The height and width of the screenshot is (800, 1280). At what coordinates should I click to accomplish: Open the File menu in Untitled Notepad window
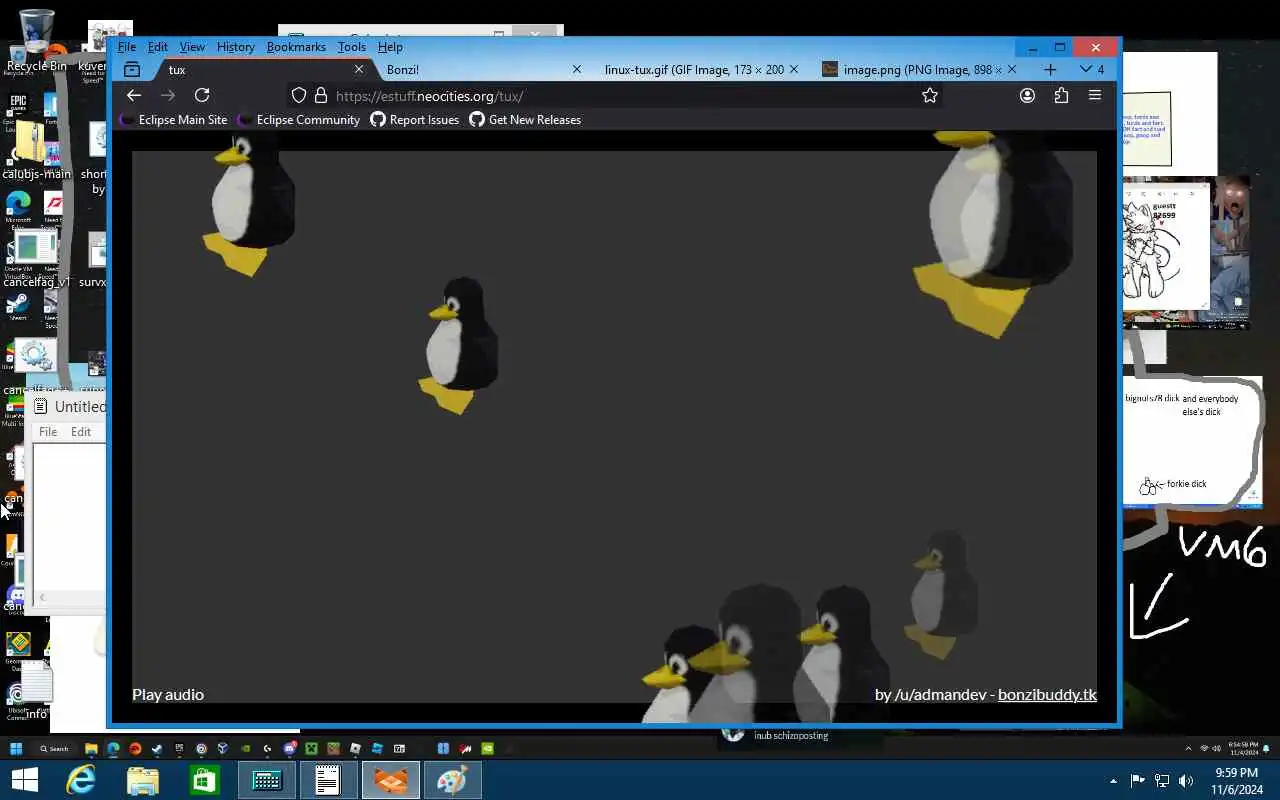coord(48,432)
